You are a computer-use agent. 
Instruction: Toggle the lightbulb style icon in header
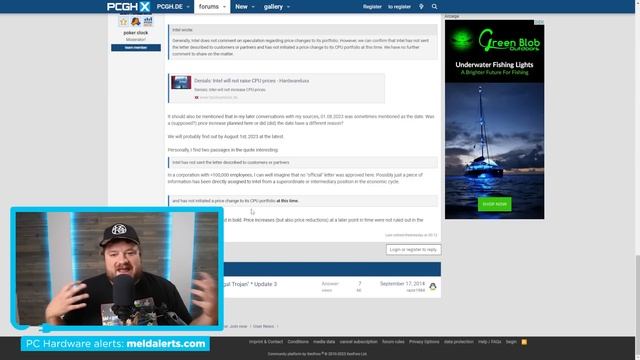click(421, 7)
